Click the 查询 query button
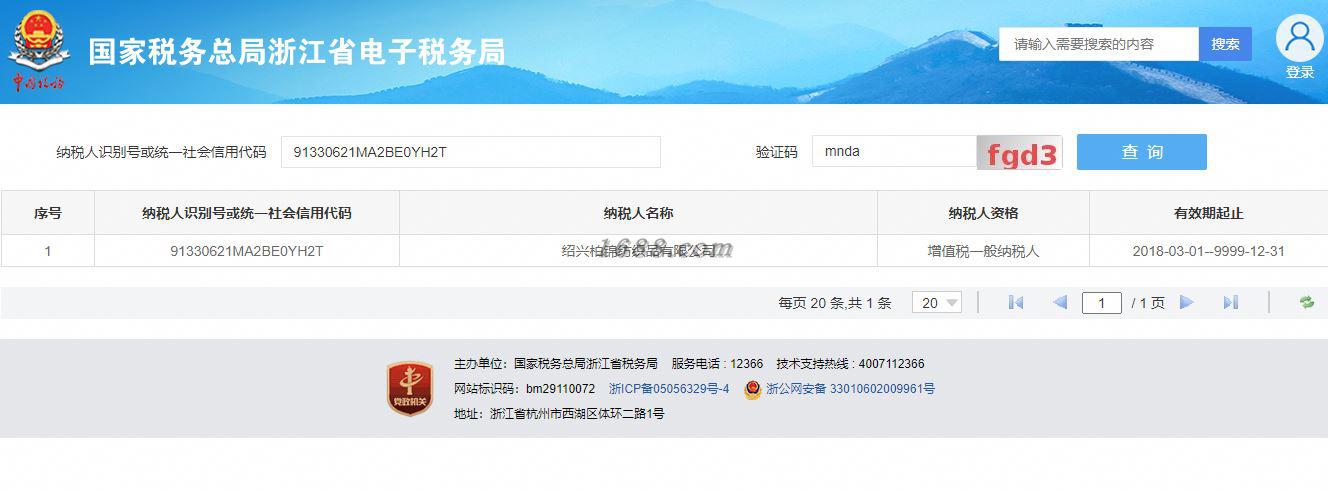The height and width of the screenshot is (491, 1328). [1142, 152]
